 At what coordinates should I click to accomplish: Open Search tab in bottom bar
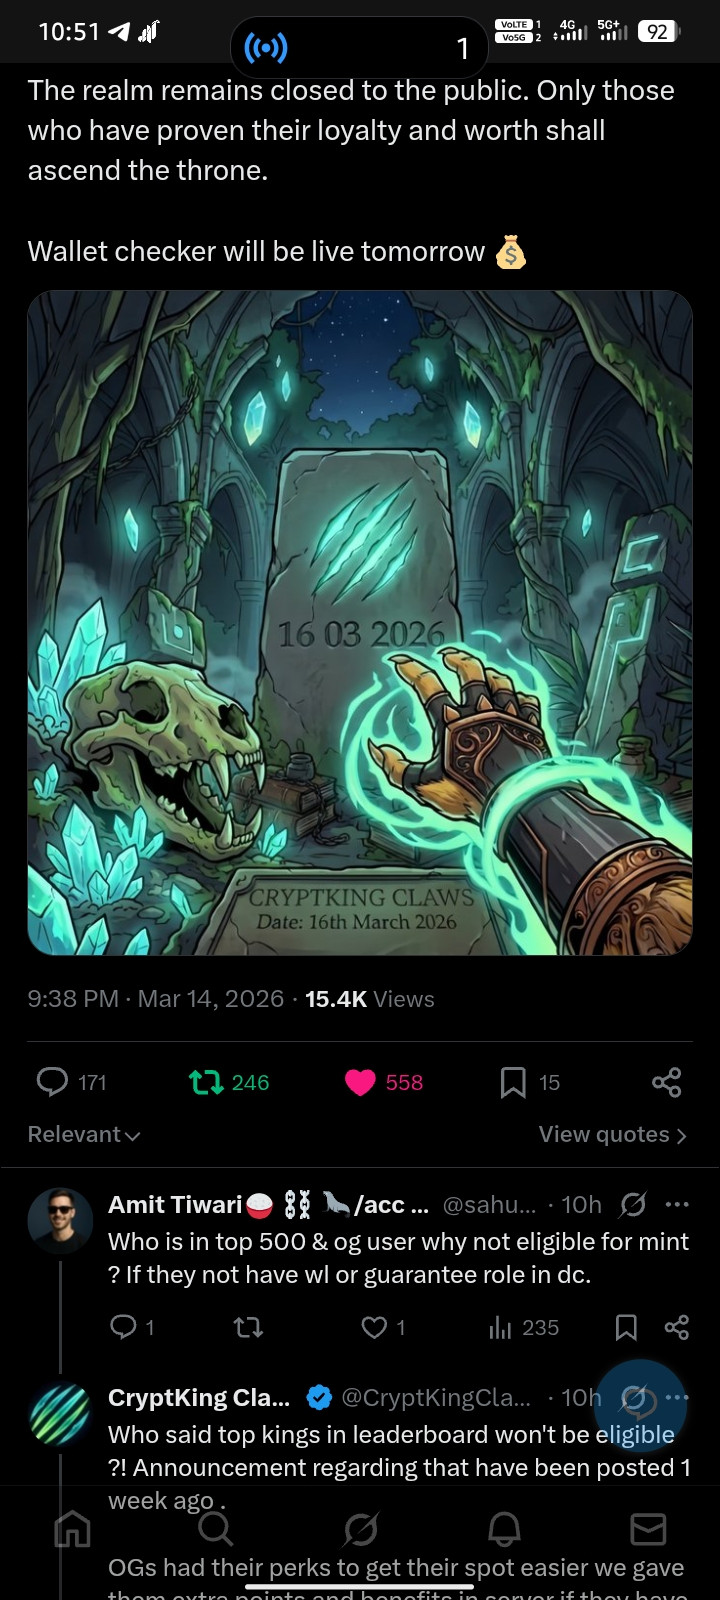(216, 1529)
